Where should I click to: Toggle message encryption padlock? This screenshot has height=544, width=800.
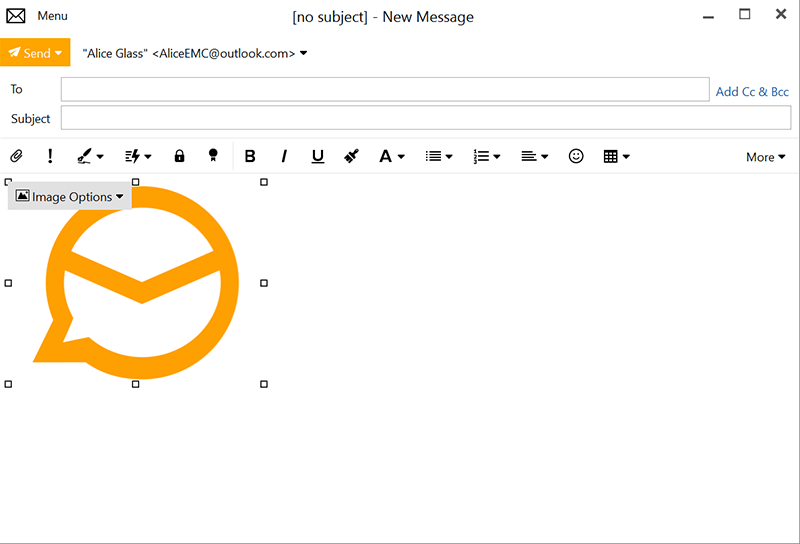[179, 156]
